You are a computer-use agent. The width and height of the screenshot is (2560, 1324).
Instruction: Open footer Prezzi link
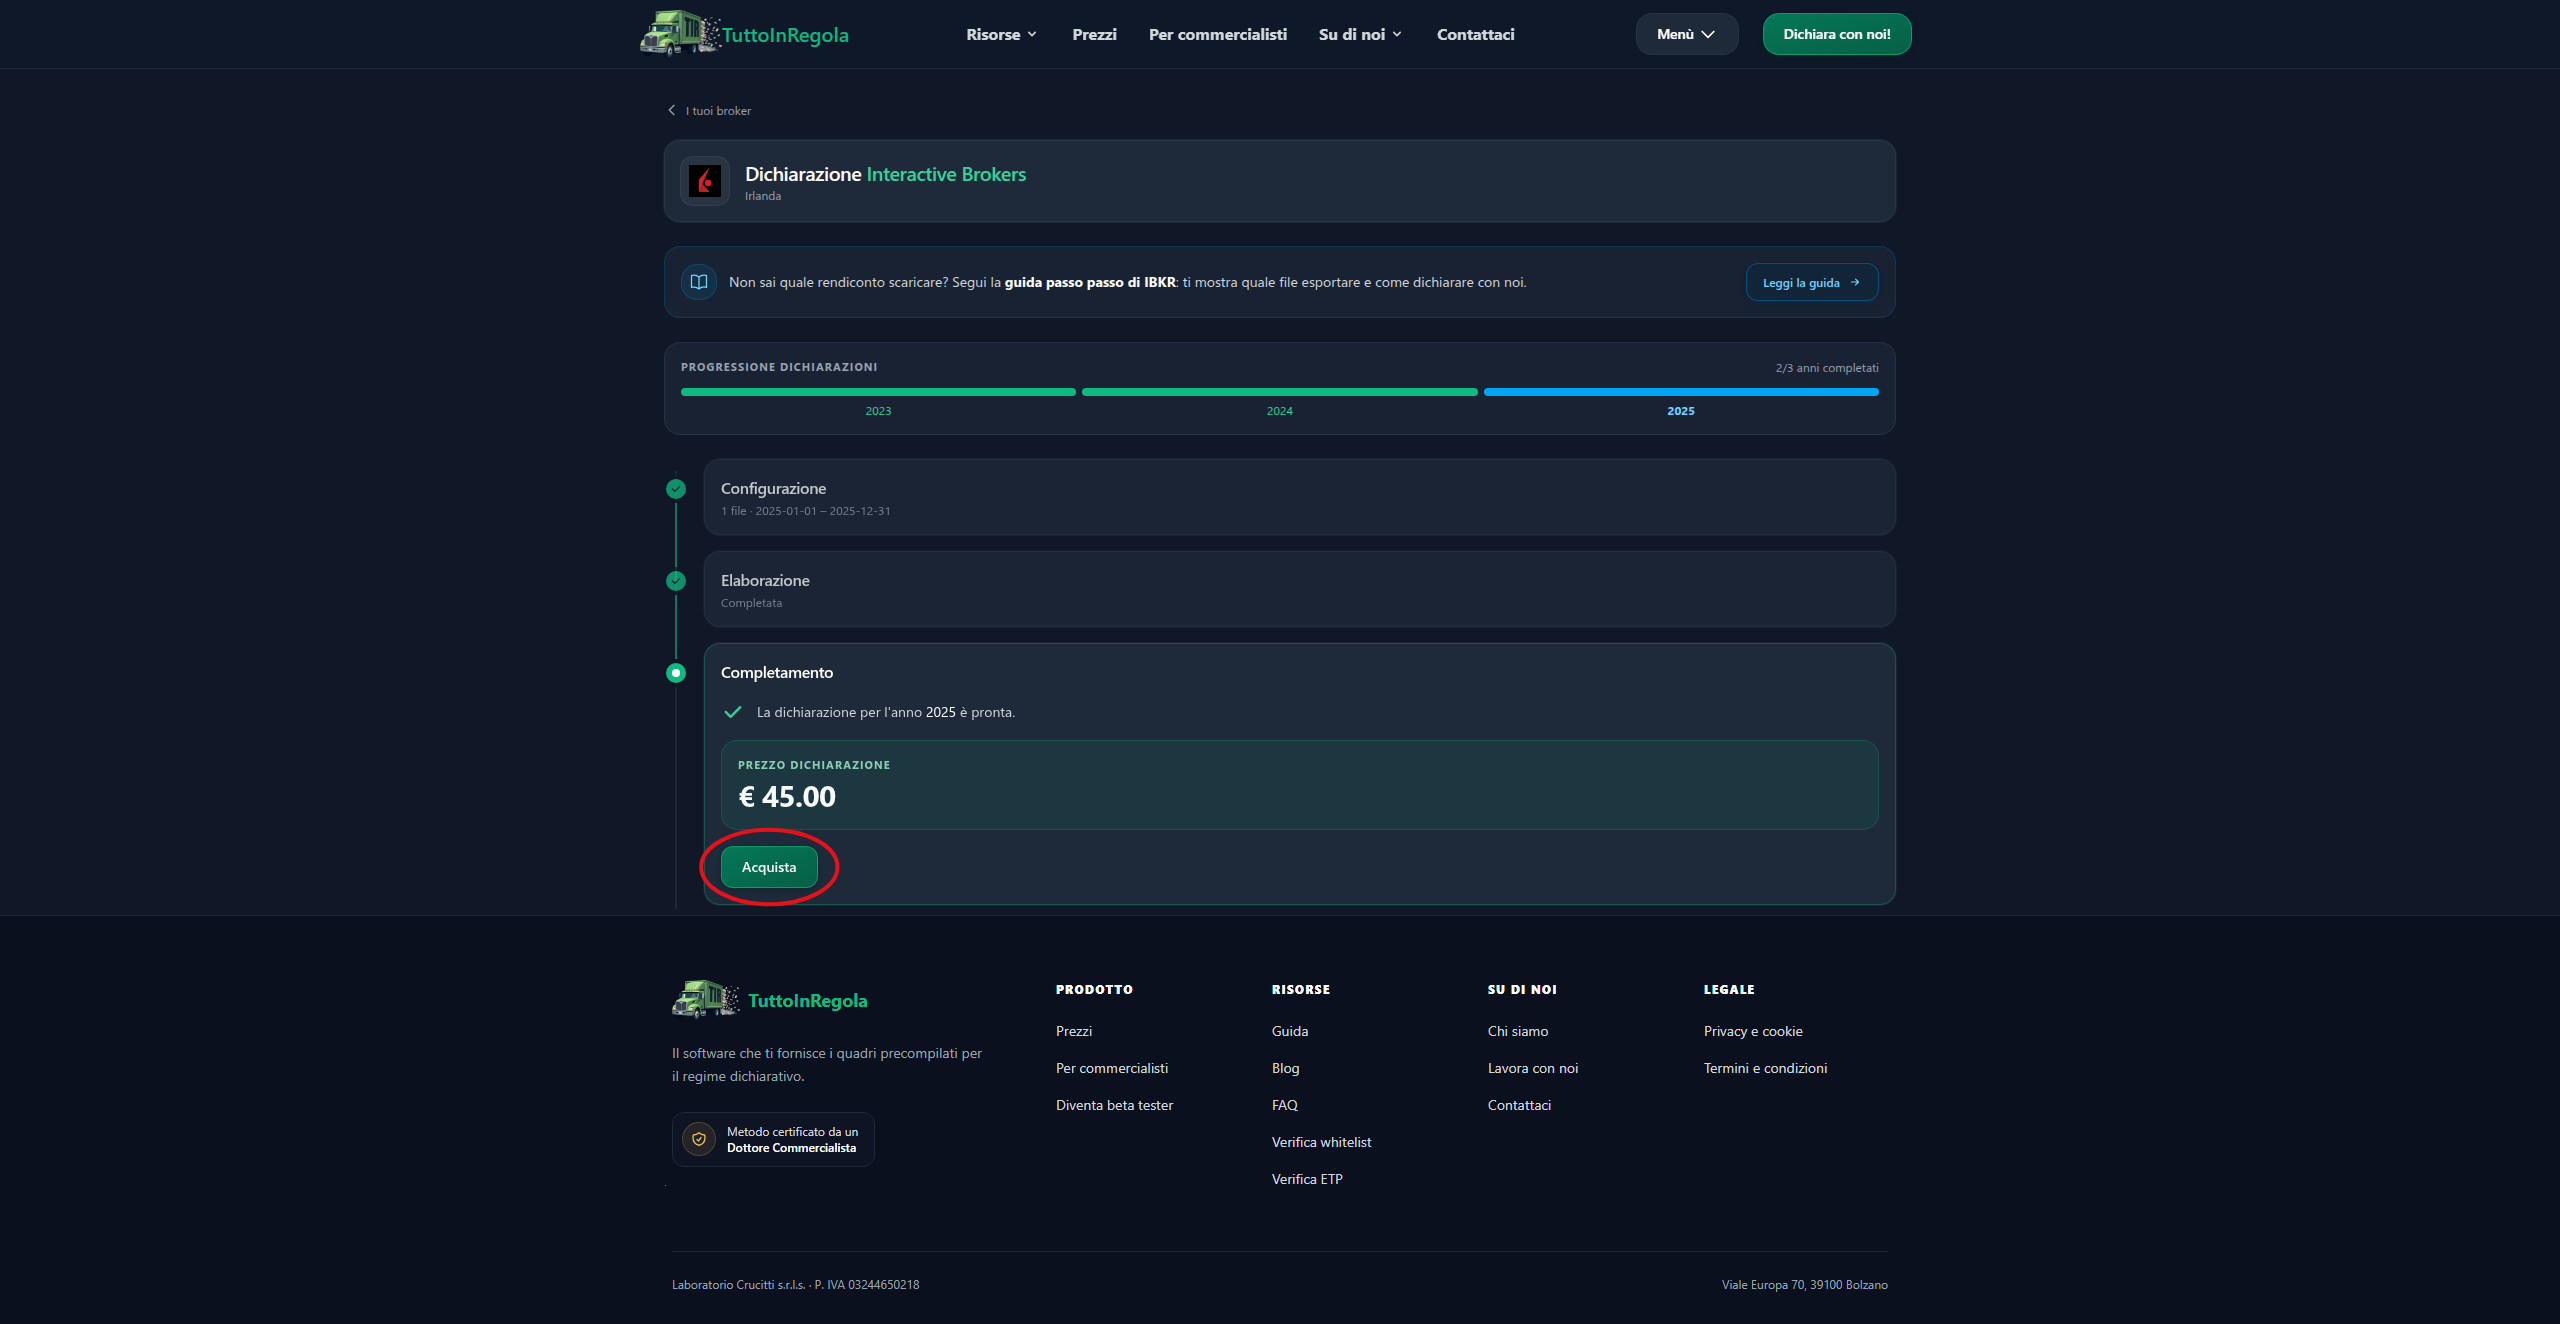pyautogui.click(x=1073, y=1031)
